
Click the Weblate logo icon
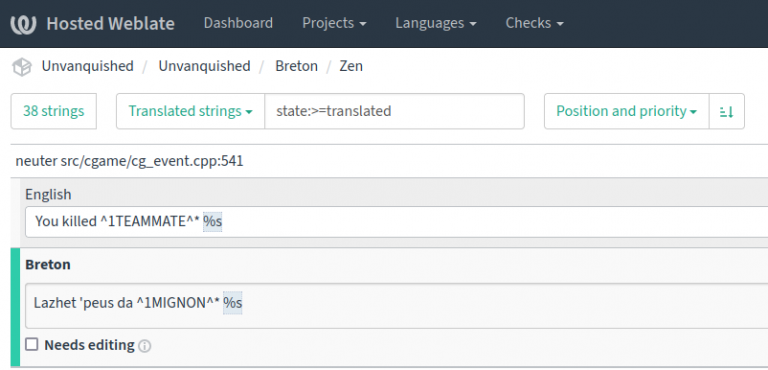click(x=23, y=24)
